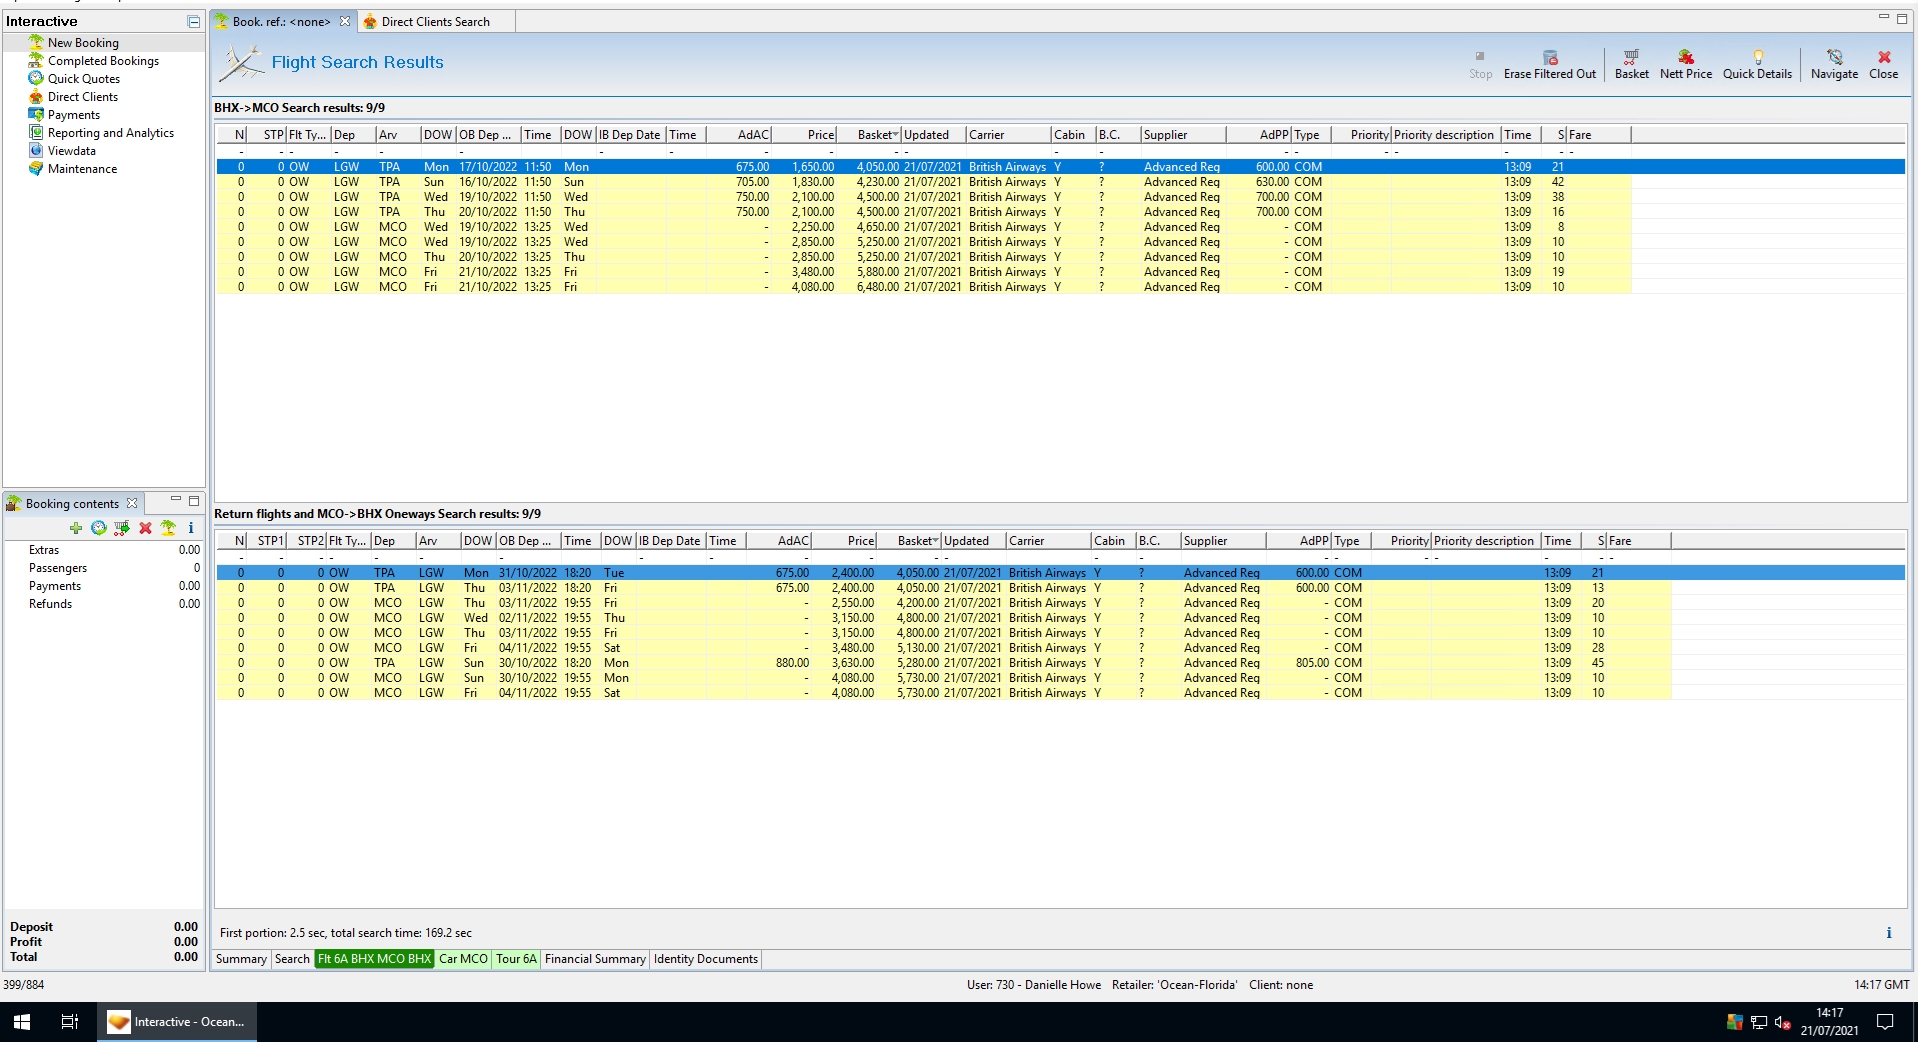Maximize the Booking contents panel
Screen dimensions: 1918x1042
(194, 501)
